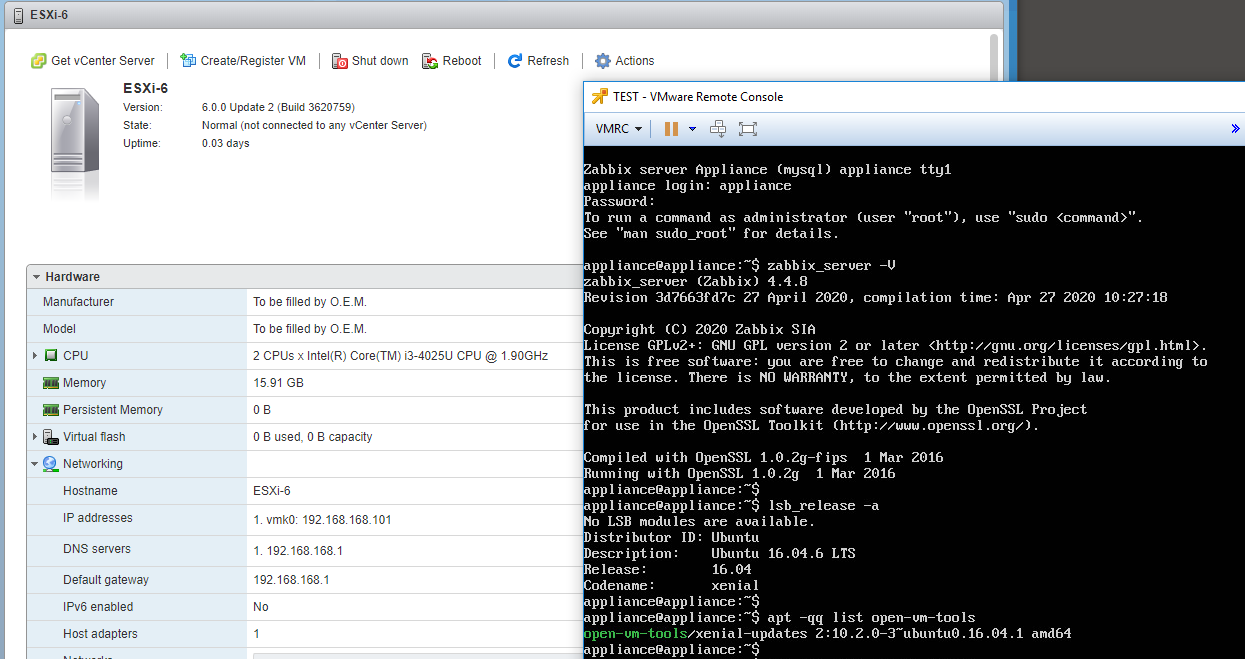Open the Actions gear menu

[603, 61]
